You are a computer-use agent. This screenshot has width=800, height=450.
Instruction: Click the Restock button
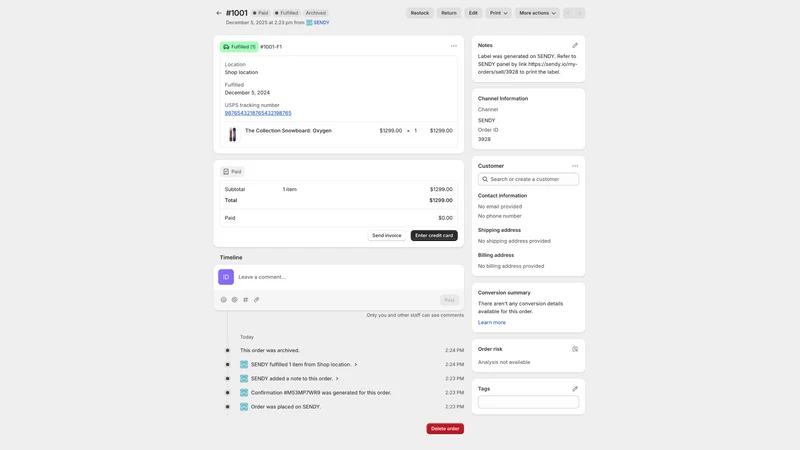tap(420, 13)
